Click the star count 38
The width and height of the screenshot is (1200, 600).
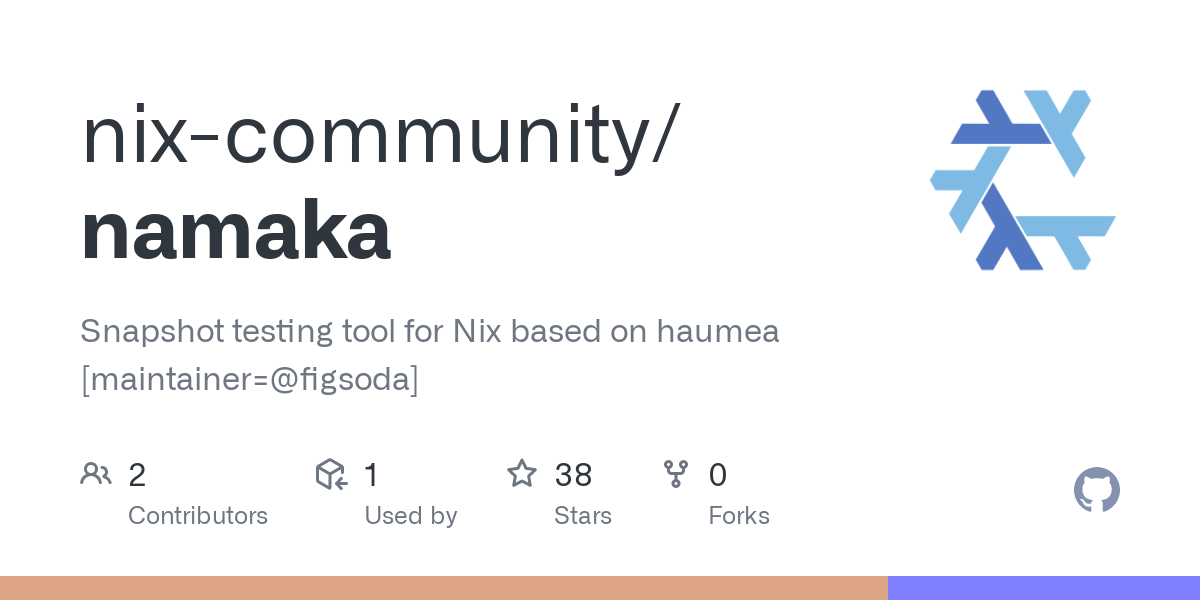[x=573, y=475]
